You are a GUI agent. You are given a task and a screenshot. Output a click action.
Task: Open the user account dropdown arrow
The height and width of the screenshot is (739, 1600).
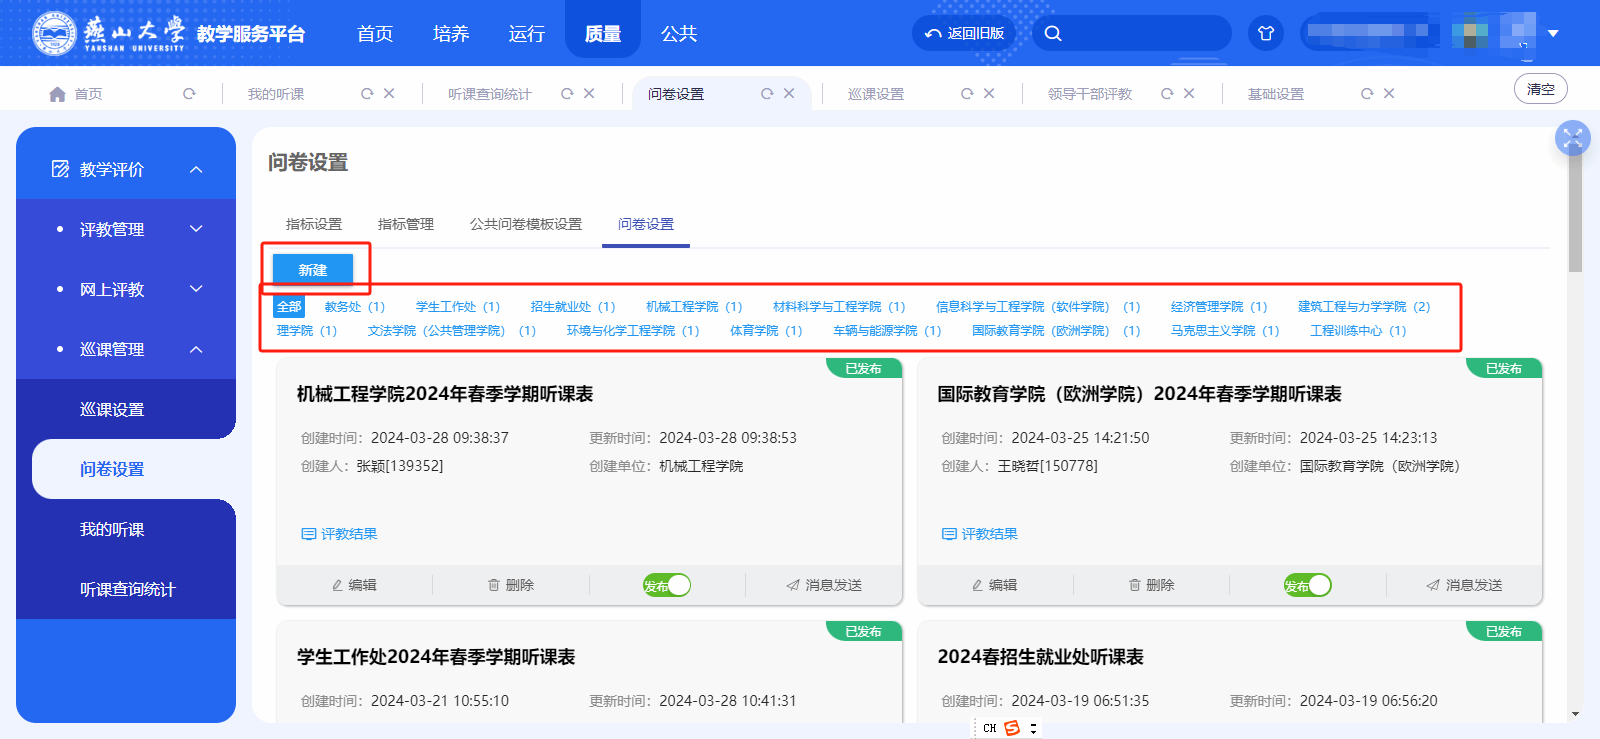[1553, 33]
